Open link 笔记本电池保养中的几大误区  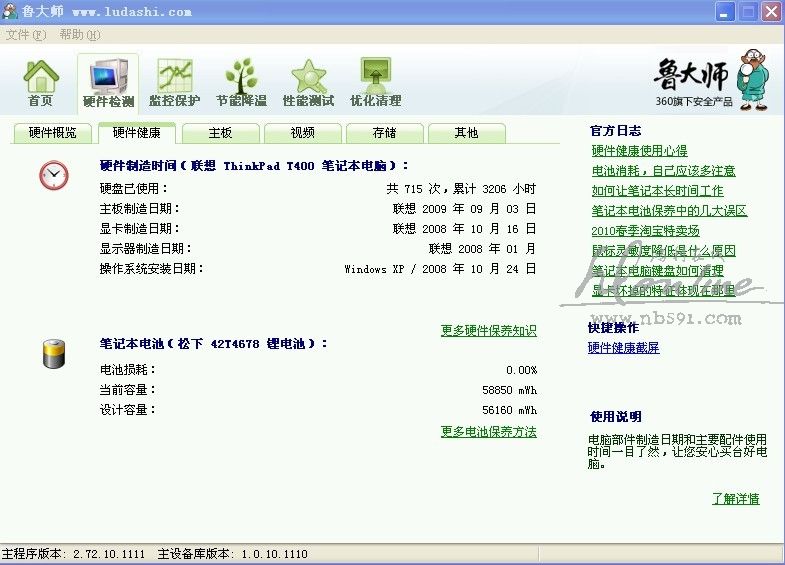669,211
